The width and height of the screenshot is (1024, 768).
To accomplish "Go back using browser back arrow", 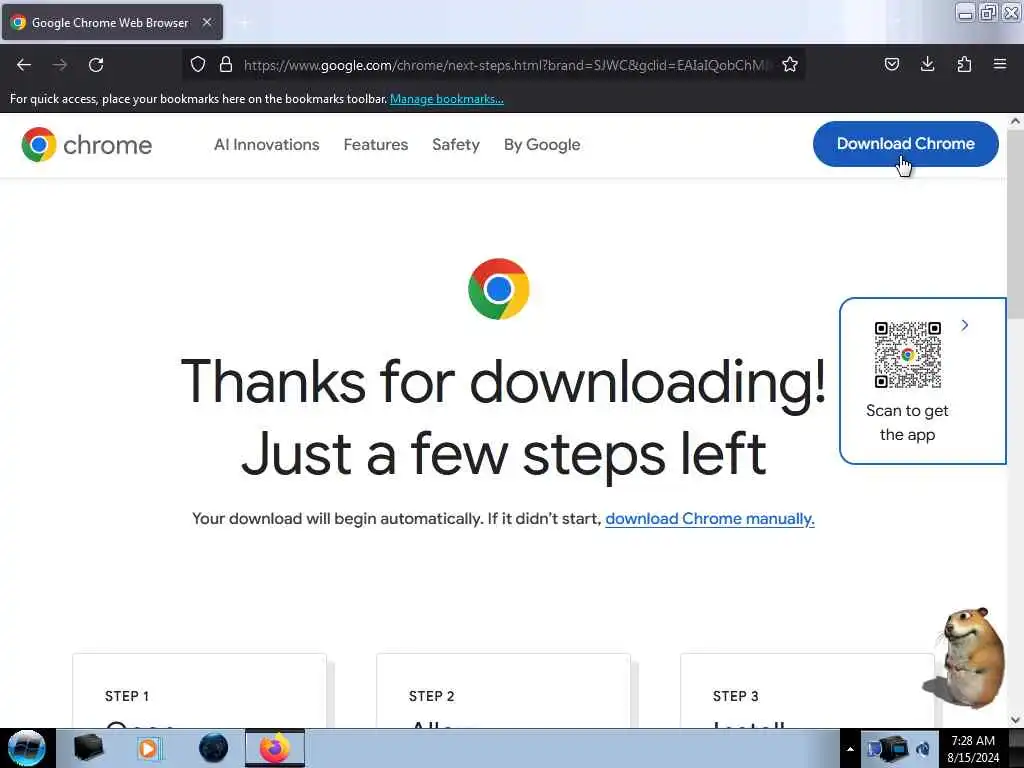I will (24, 65).
